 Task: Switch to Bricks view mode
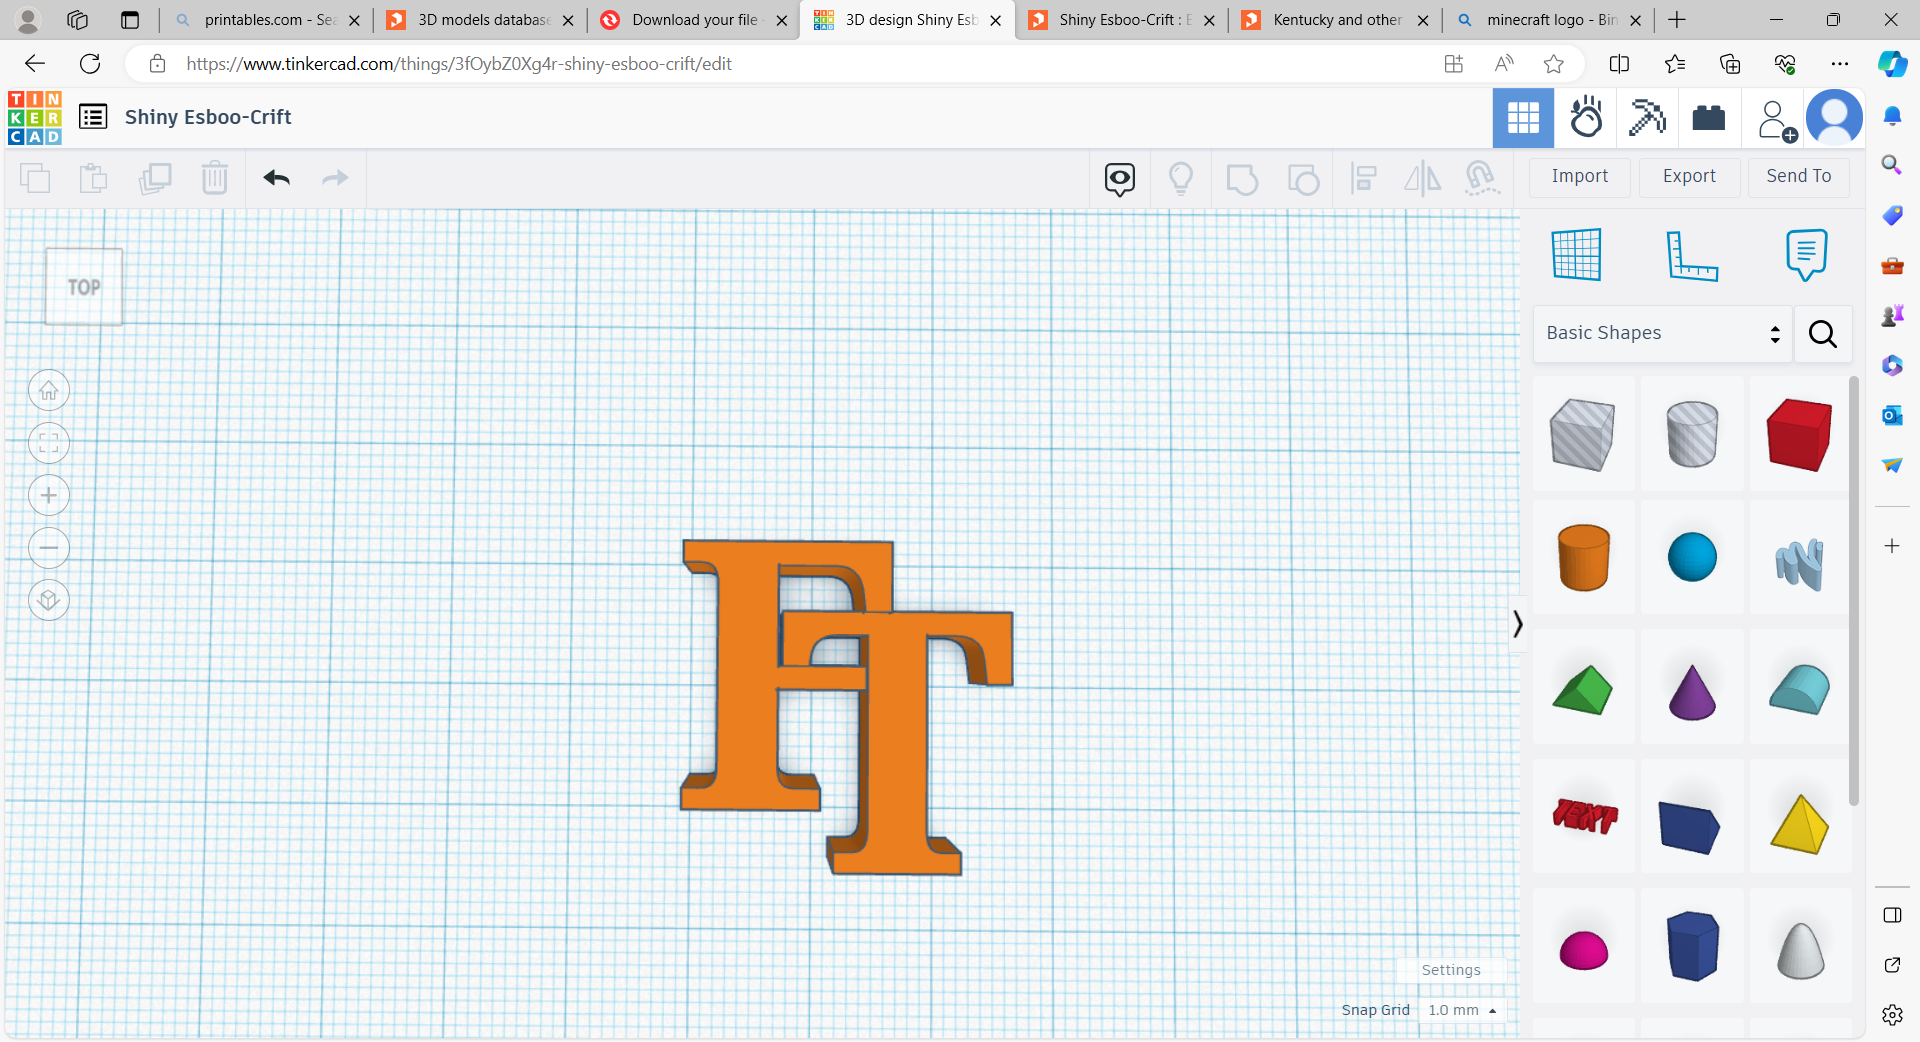1708,118
